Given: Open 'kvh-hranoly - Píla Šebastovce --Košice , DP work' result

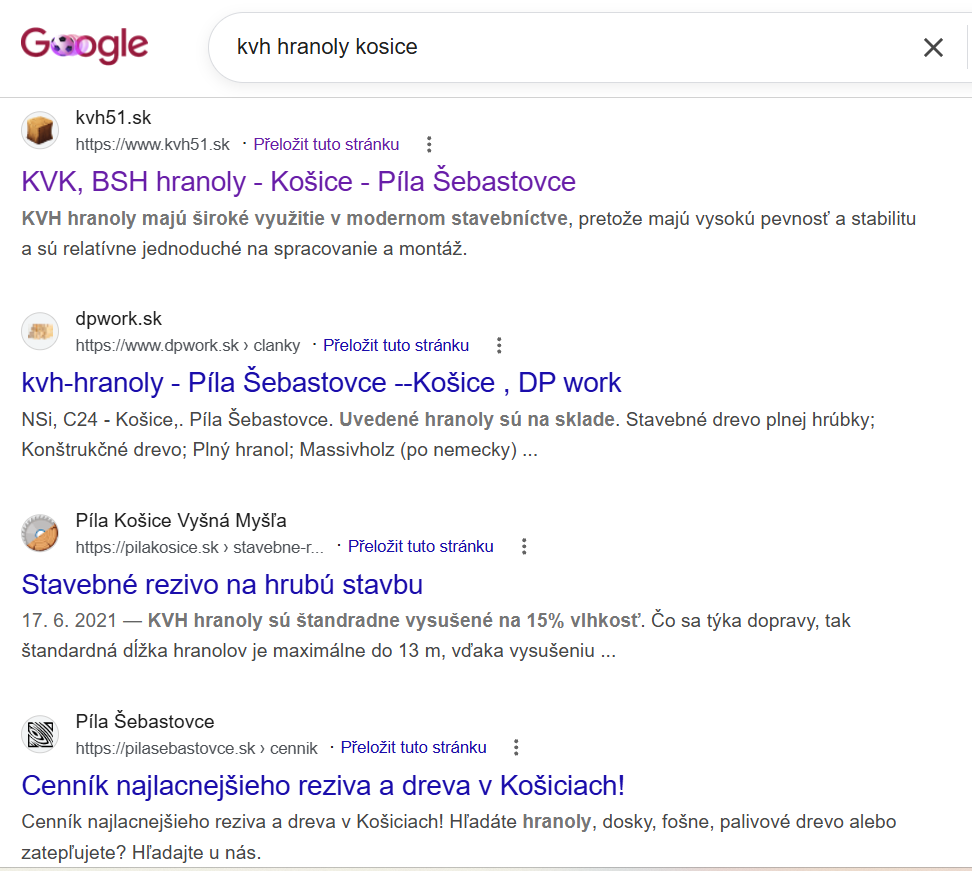Looking at the screenshot, I should (x=321, y=382).
